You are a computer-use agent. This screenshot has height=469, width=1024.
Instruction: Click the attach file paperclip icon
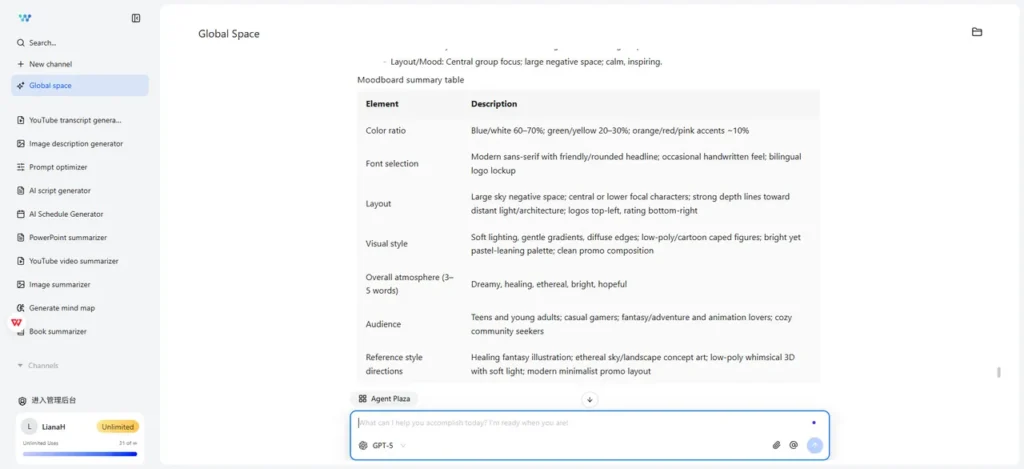pos(776,445)
